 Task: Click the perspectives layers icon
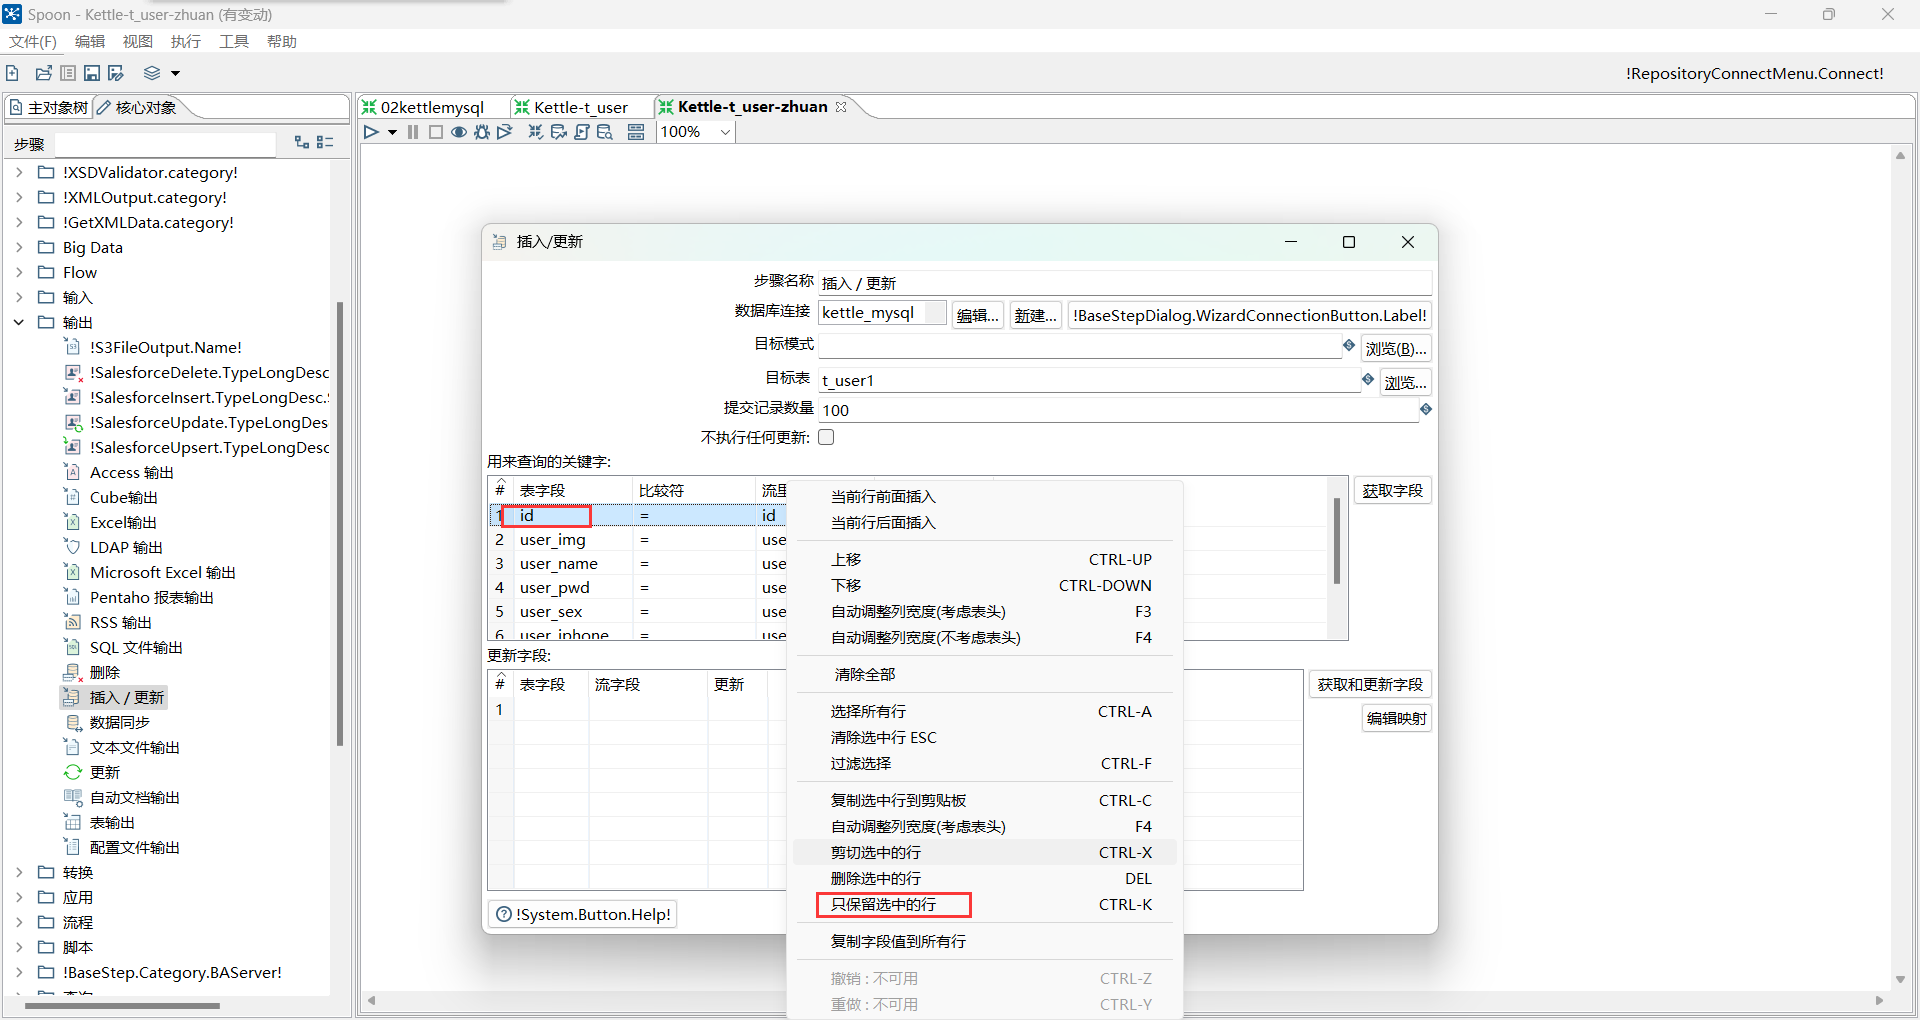point(152,73)
